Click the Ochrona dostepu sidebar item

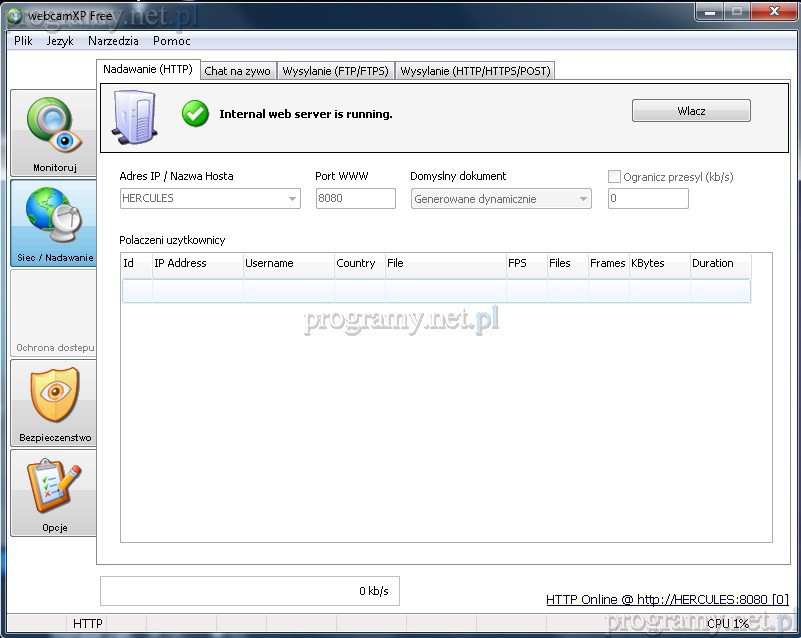click(54, 314)
